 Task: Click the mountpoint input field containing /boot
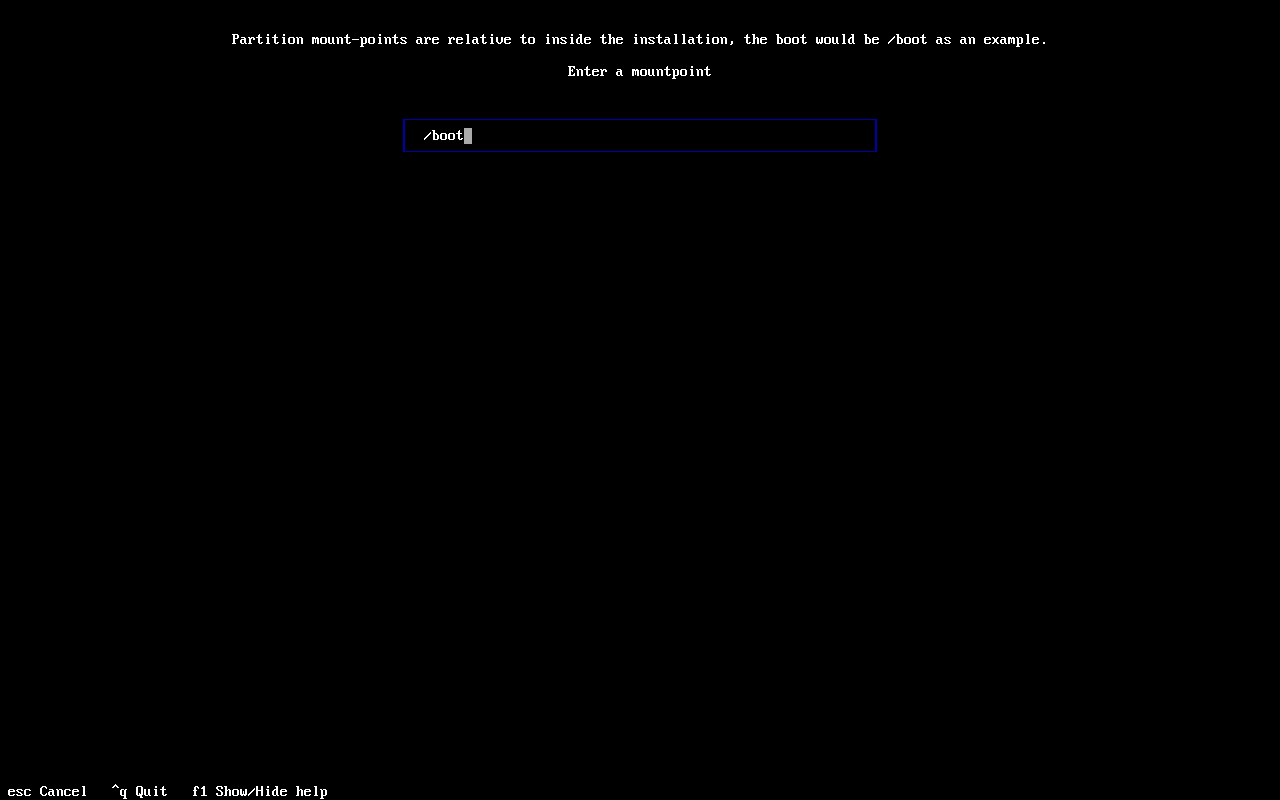pyautogui.click(x=640, y=135)
